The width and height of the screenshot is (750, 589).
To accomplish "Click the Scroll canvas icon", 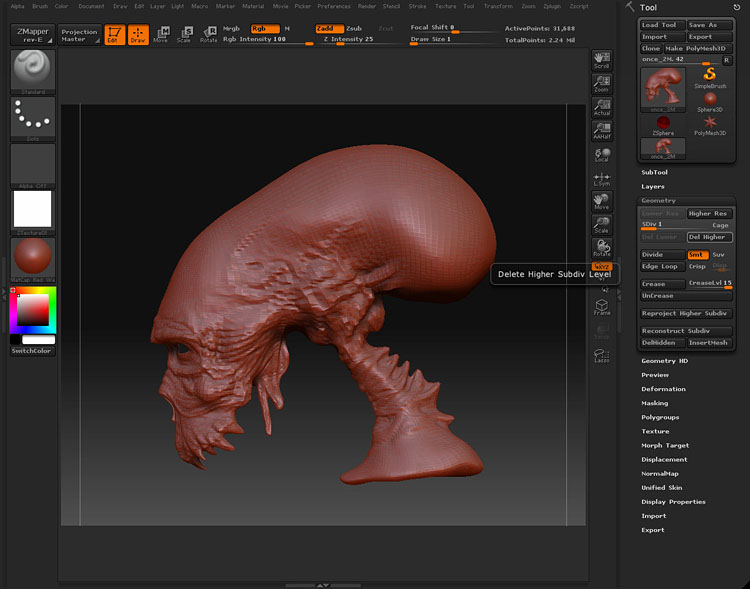I will tap(601, 60).
